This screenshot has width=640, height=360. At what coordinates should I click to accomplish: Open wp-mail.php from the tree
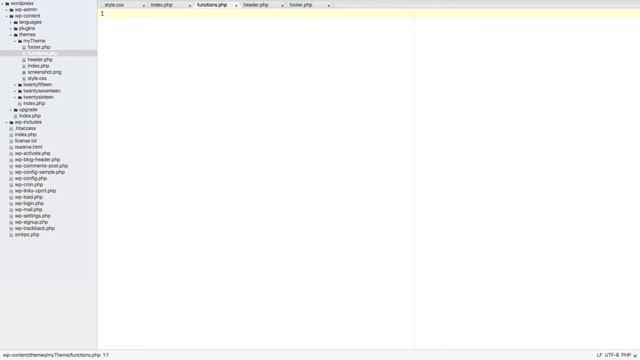29,209
